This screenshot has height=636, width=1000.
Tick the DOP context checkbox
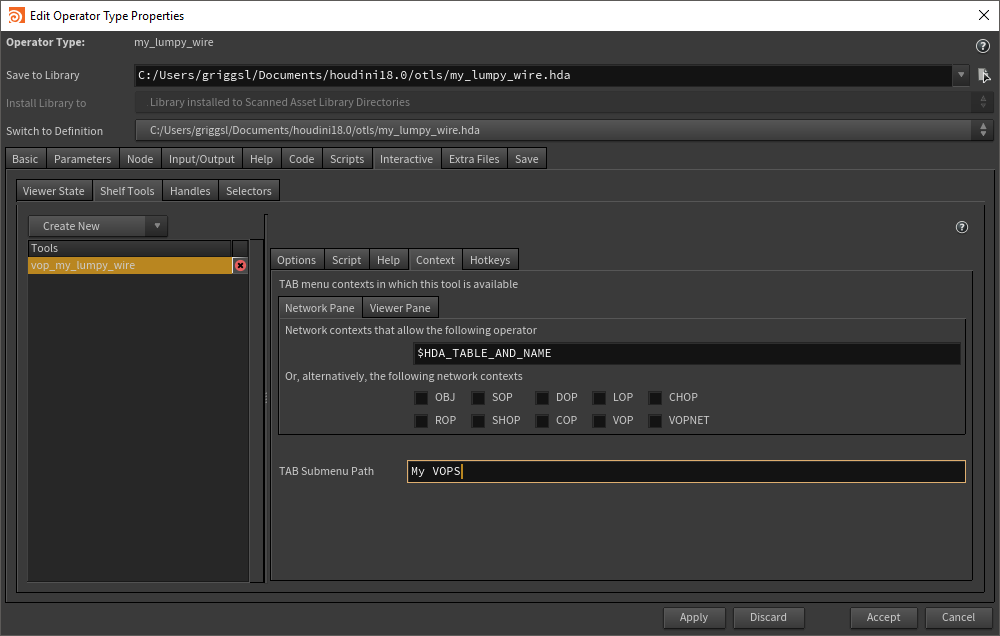pos(542,398)
